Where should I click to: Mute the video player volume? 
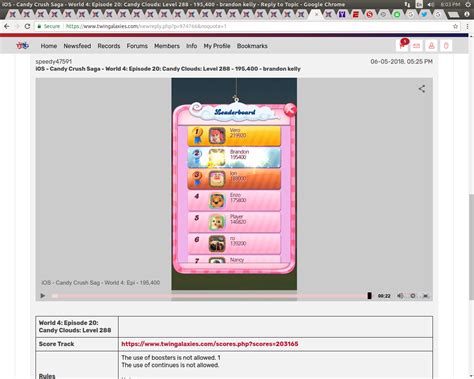point(400,296)
